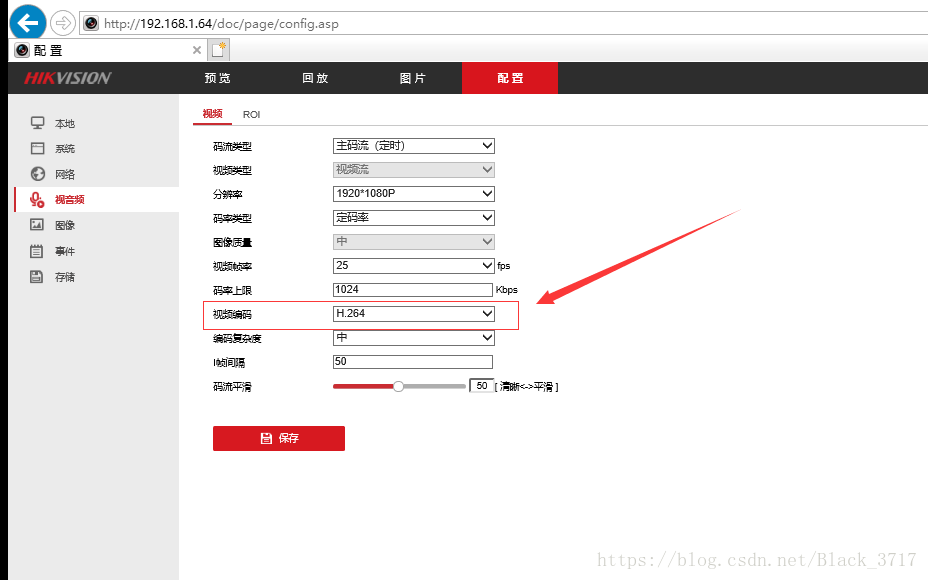Click the I帧间隔 input field
The image size is (928, 580).
(413, 362)
